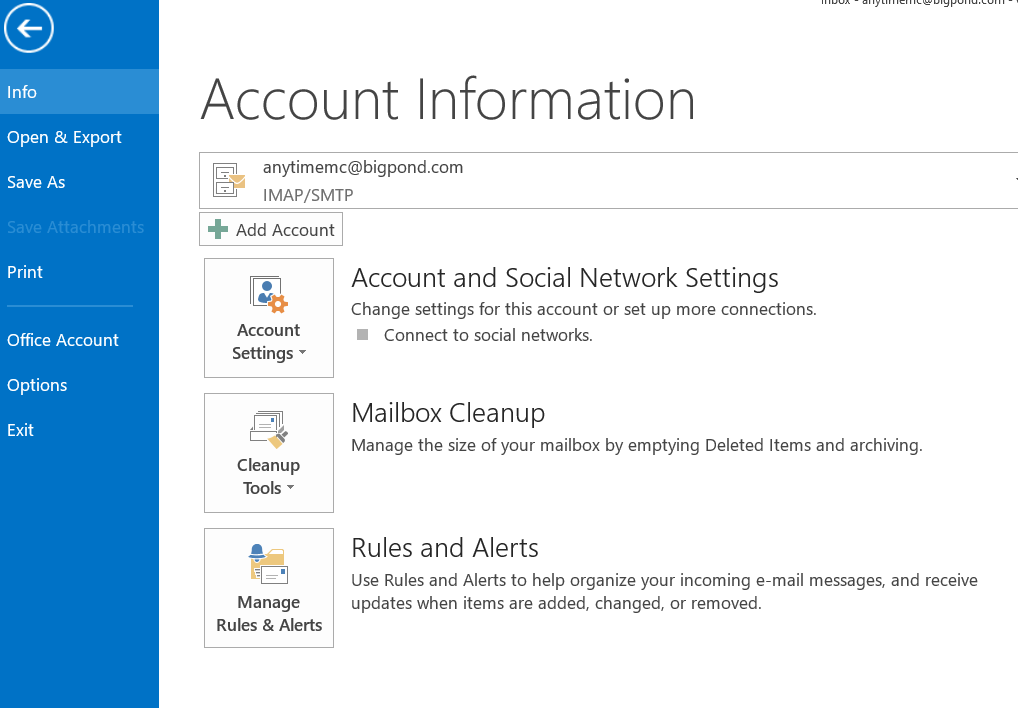Expand the Account Settings dropdown button
The height and width of the screenshot is (708, 1018).
[x=269, y=318]
